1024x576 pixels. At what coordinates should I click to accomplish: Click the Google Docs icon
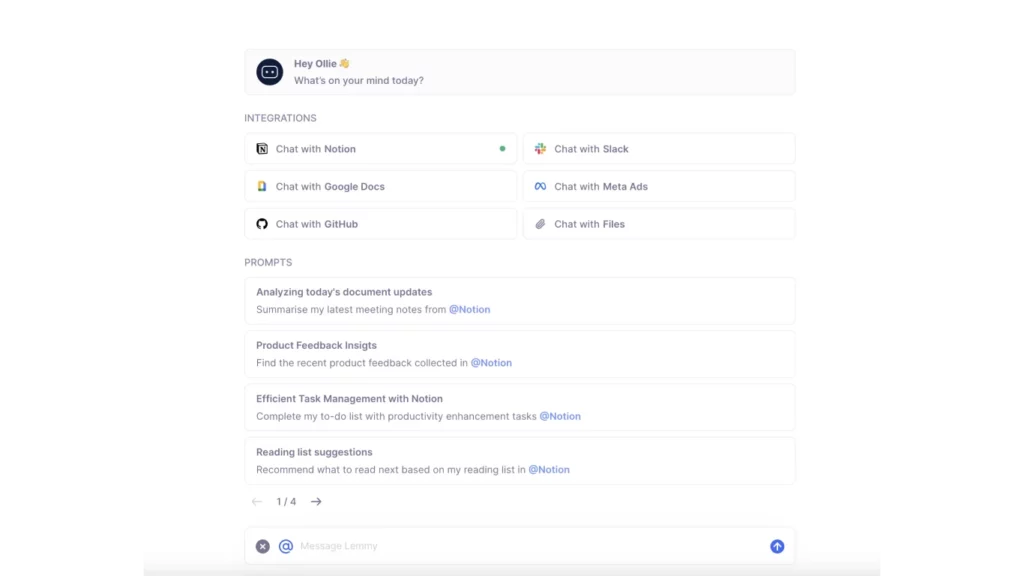pos(262,187)
